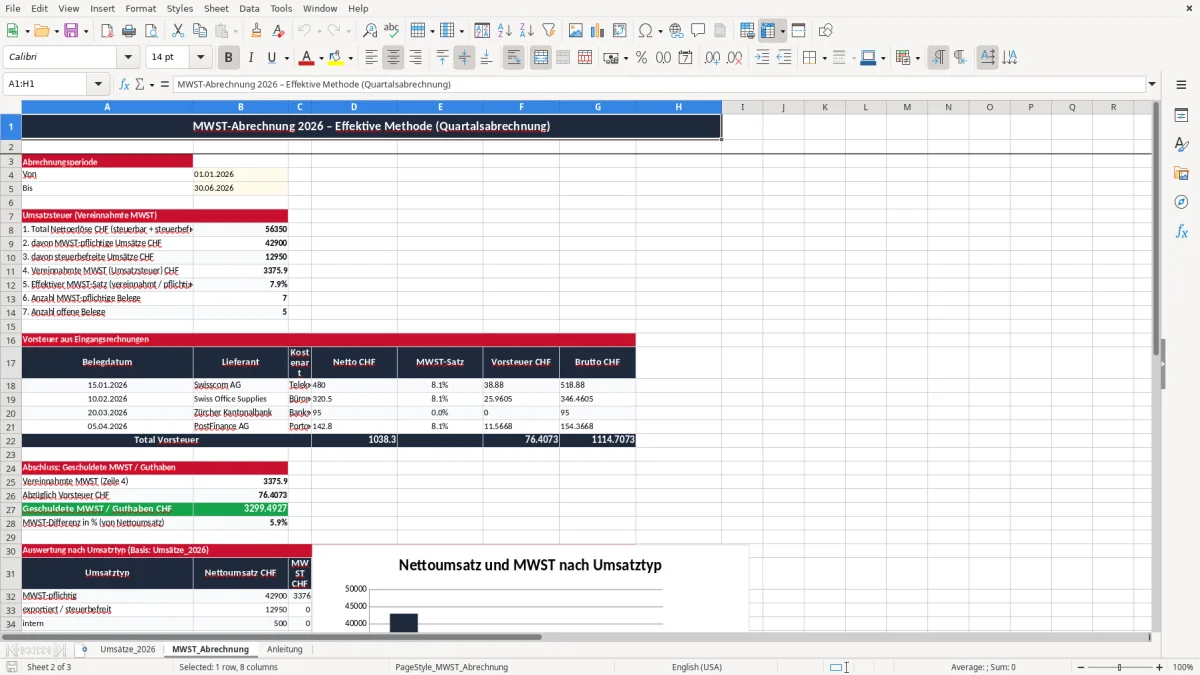Run the Spelling check icon

(x=391, y=31)
